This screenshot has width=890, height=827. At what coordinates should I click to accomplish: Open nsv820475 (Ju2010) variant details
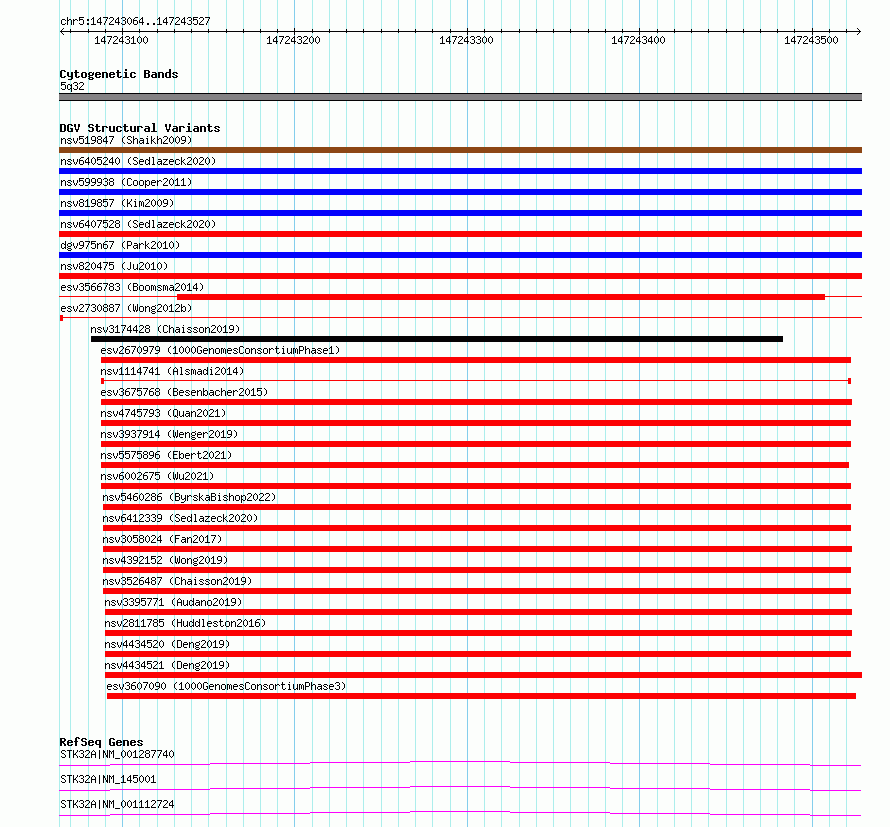click(x=114, y=266)
